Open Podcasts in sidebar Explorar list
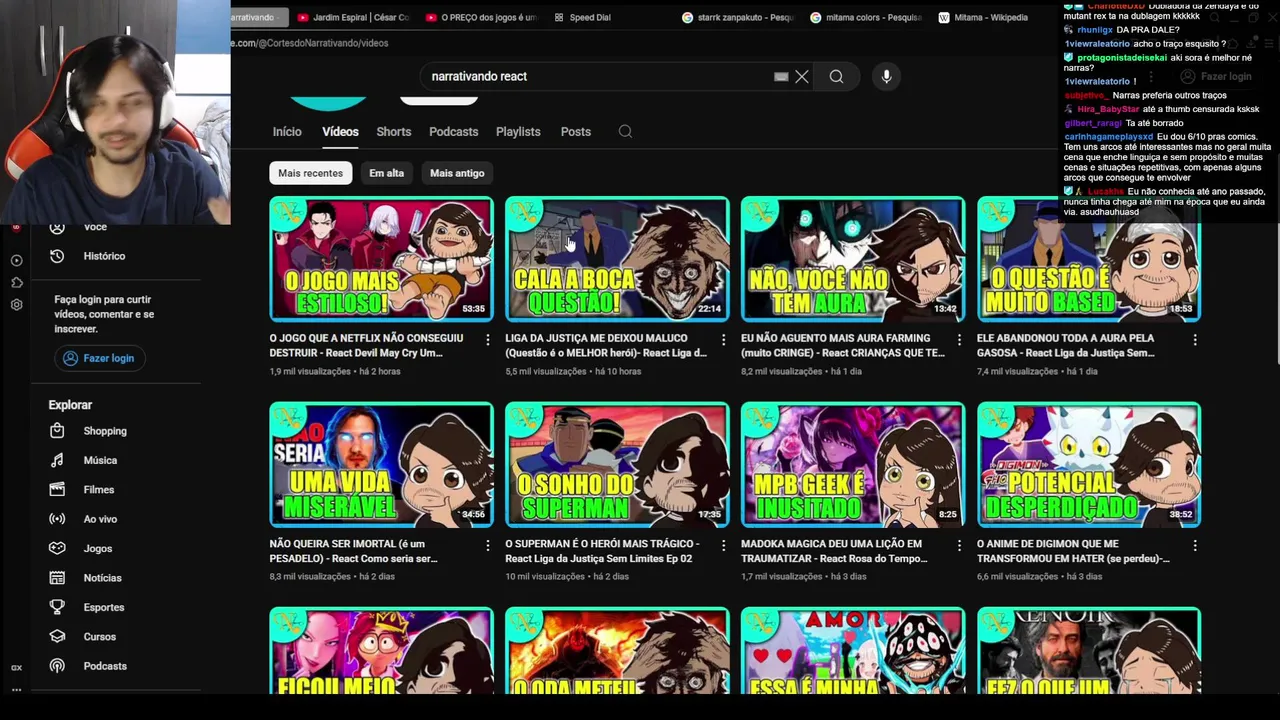This screenshot has width=1280, height=720. [105, 666]
